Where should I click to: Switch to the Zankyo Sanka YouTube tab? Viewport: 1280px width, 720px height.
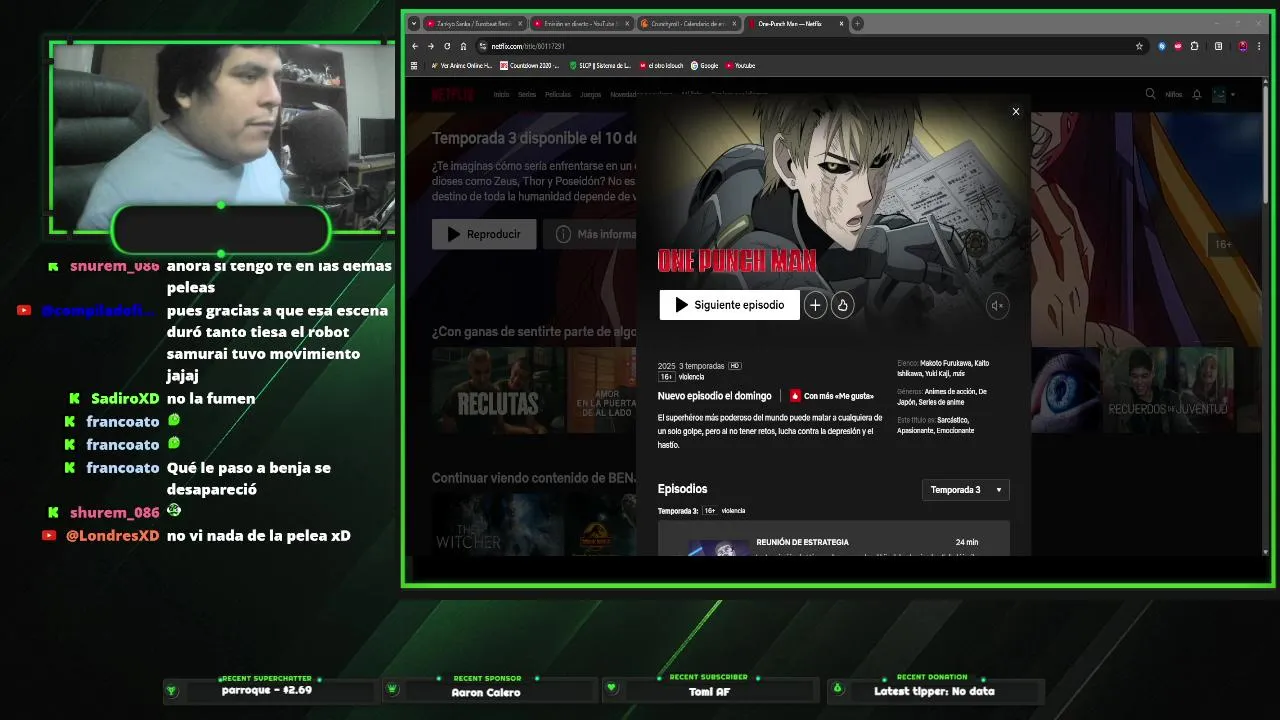[x=474, y=23]
